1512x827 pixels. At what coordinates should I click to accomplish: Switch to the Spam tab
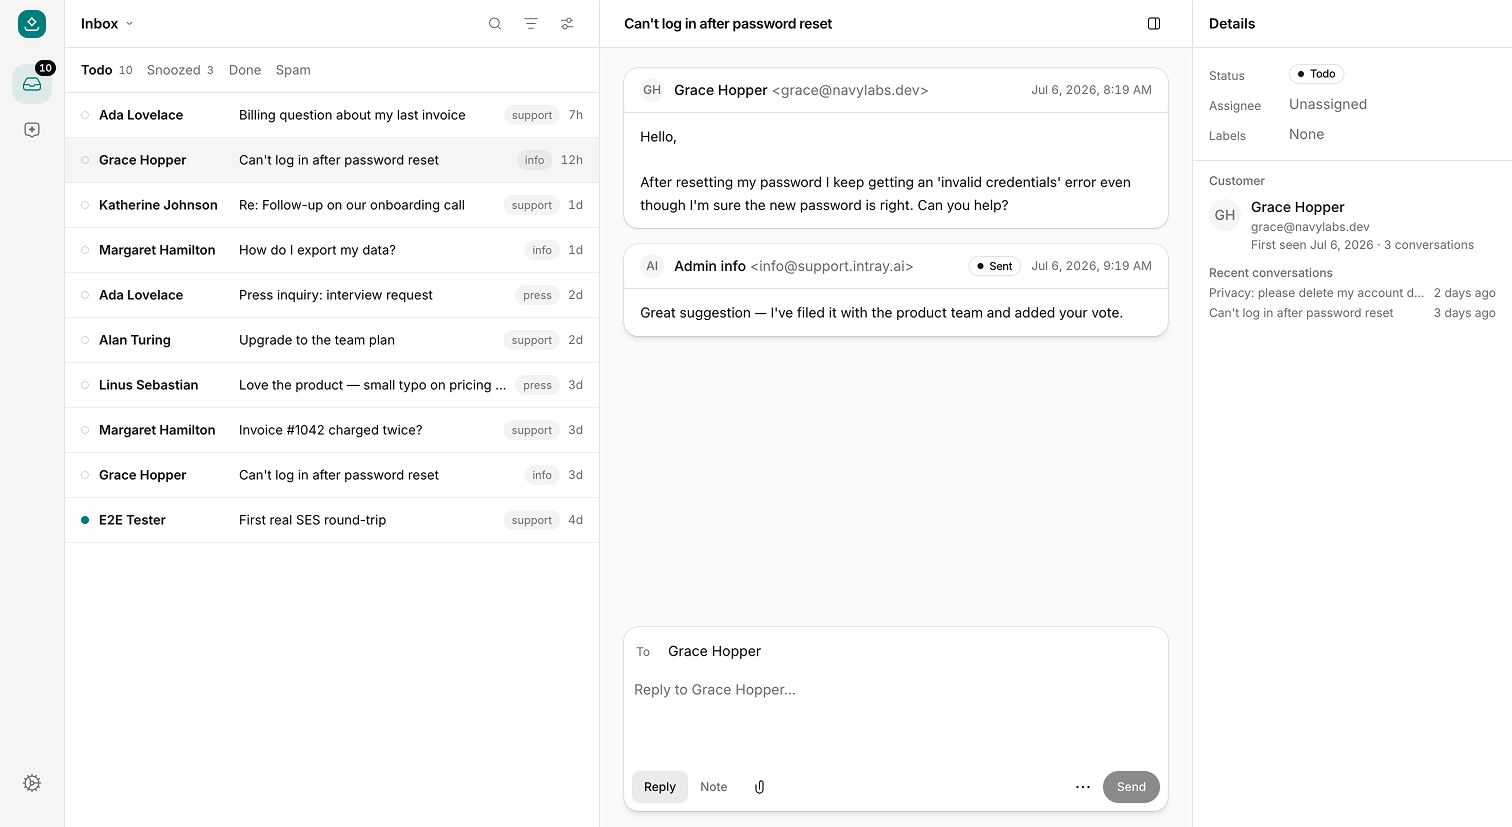pos(293,70)
